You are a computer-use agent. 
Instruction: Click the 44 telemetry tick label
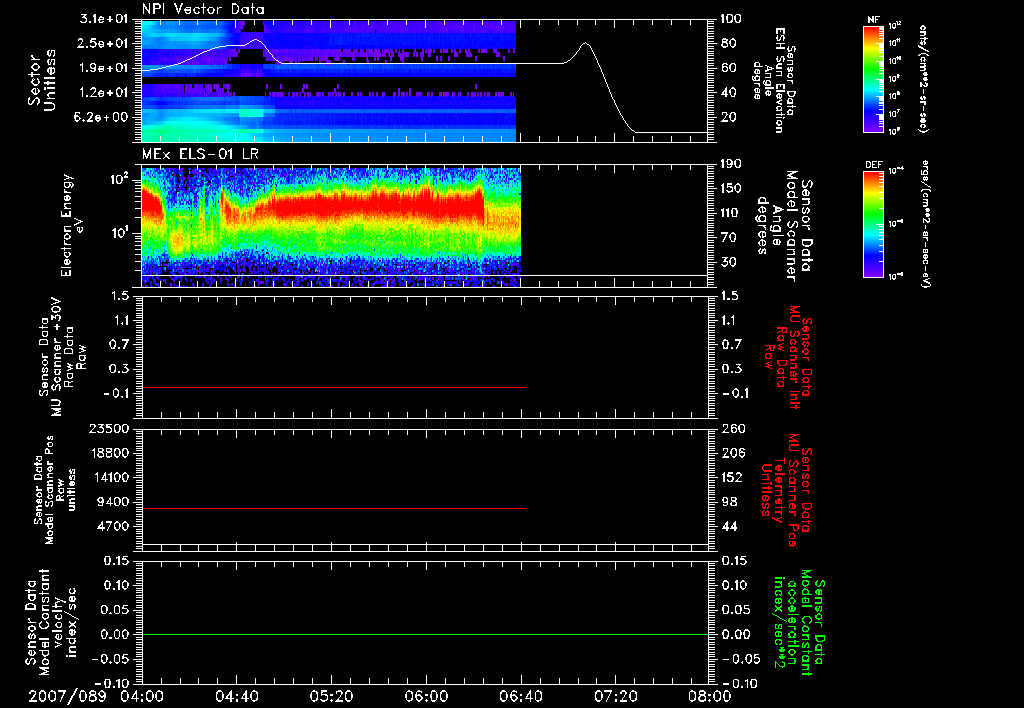729,526
